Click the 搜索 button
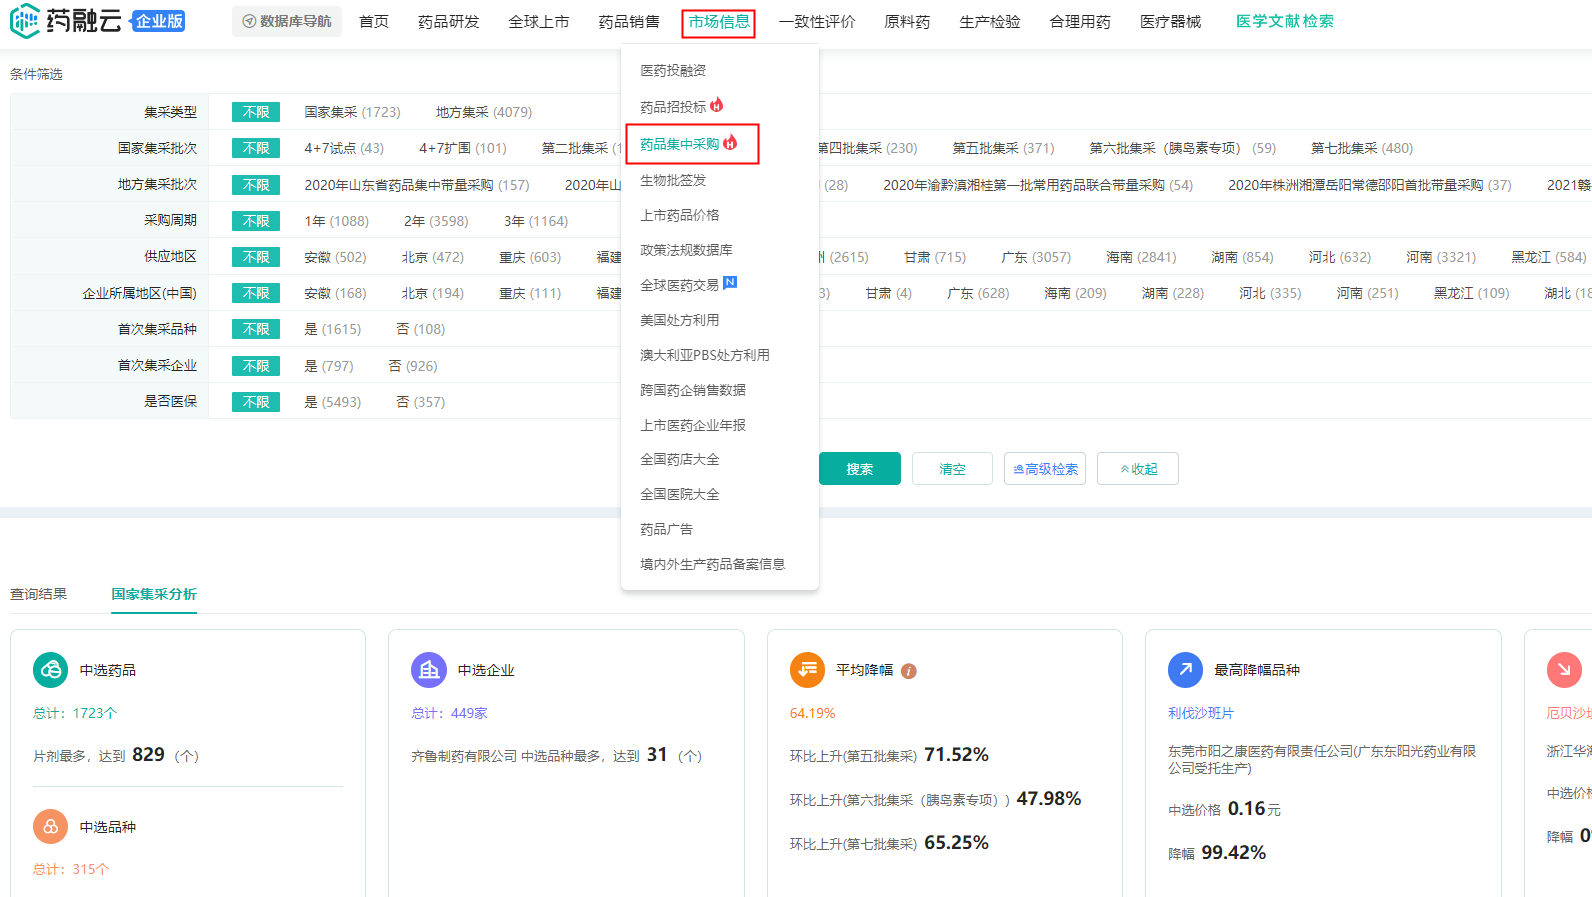Viewport: 1592px width, 897px height. pos(860,469)
